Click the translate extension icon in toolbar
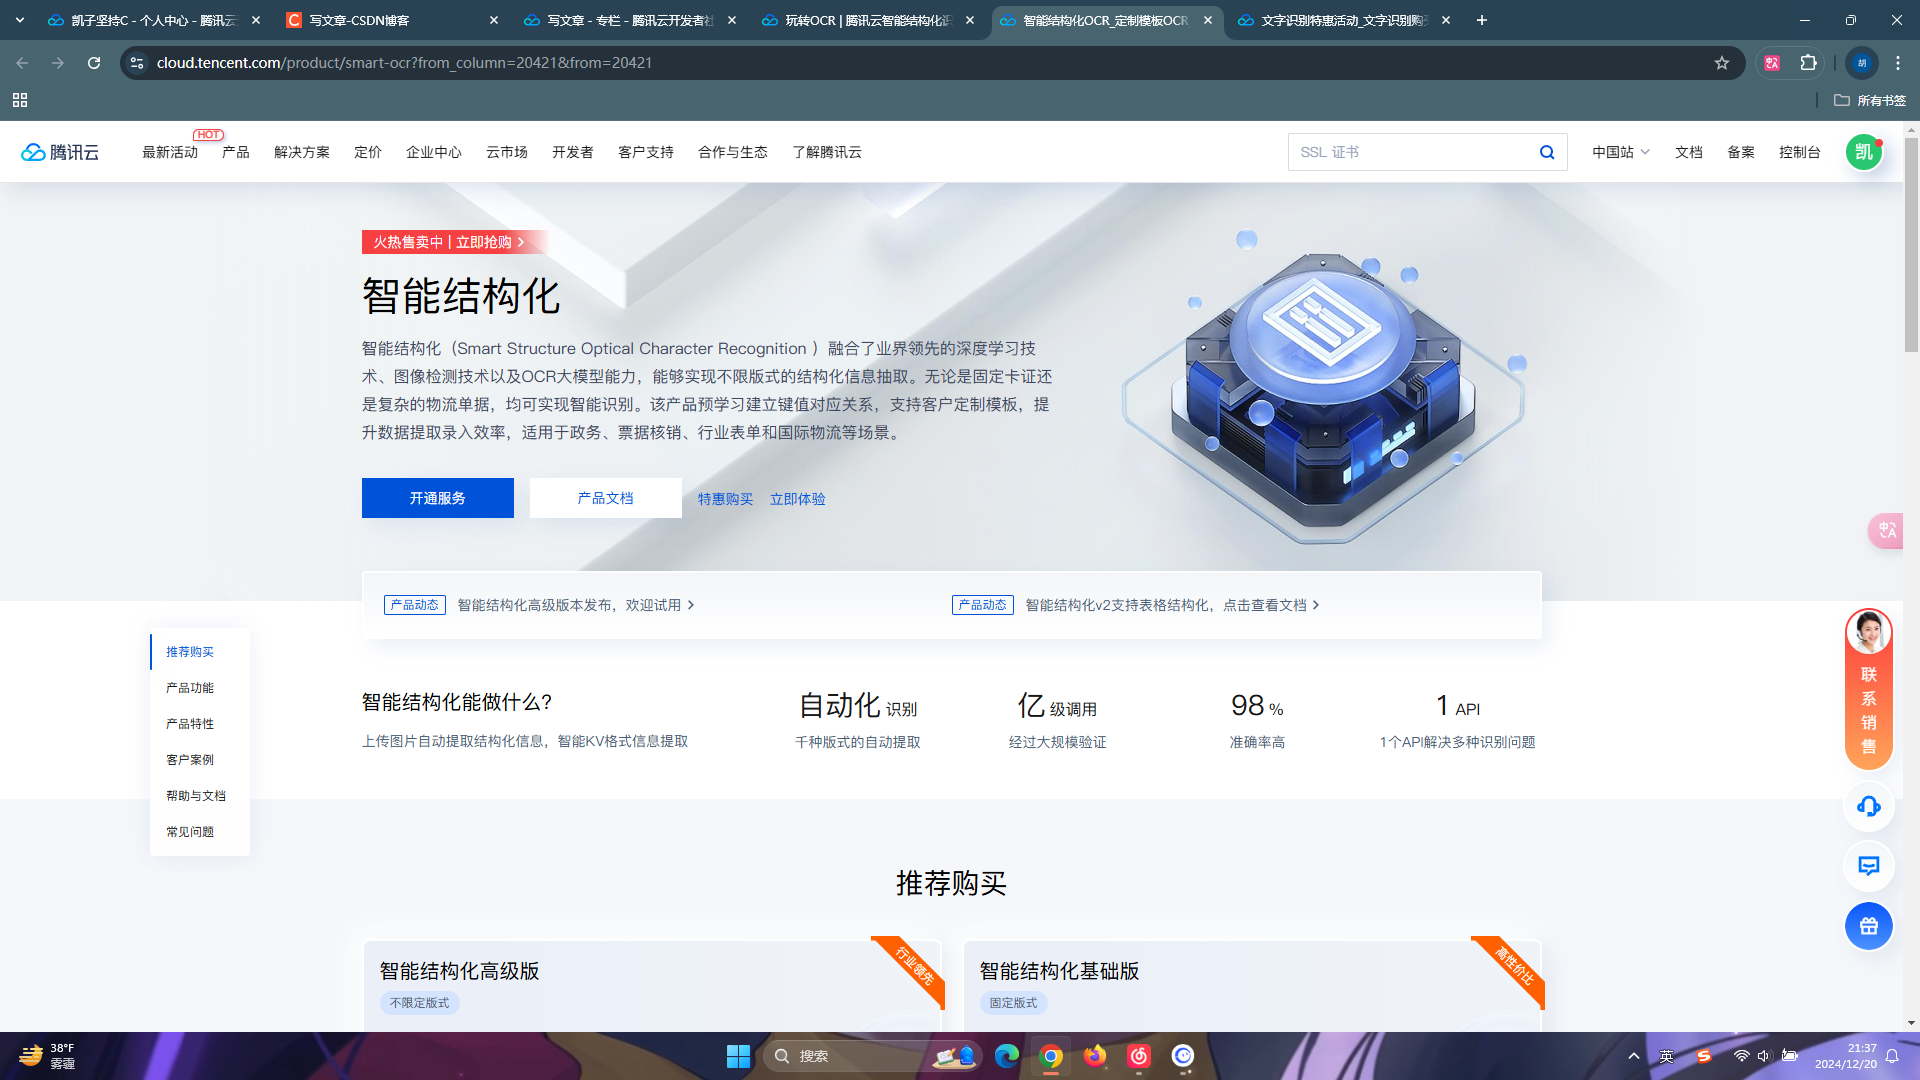Screen dimensions: 1920x1080 pyautogui.click(x=1772, y=63)
